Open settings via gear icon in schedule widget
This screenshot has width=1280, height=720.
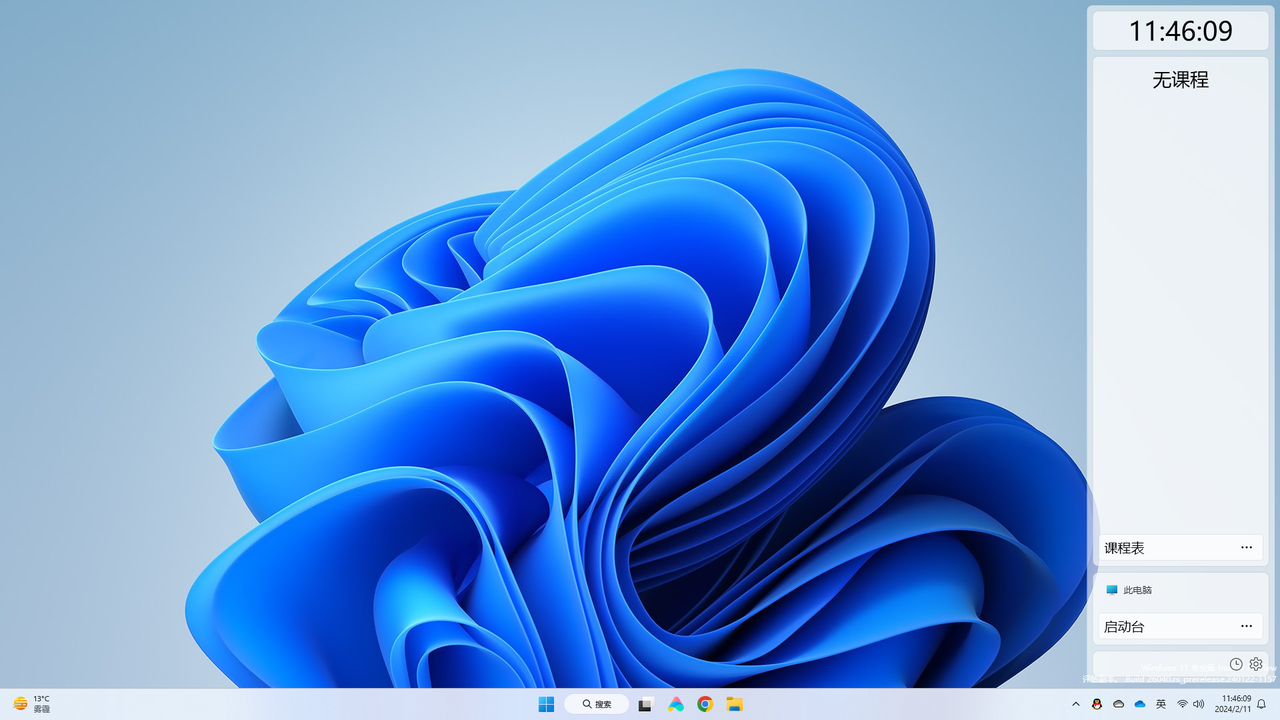pyautogui.click(x=1256, y=663)
